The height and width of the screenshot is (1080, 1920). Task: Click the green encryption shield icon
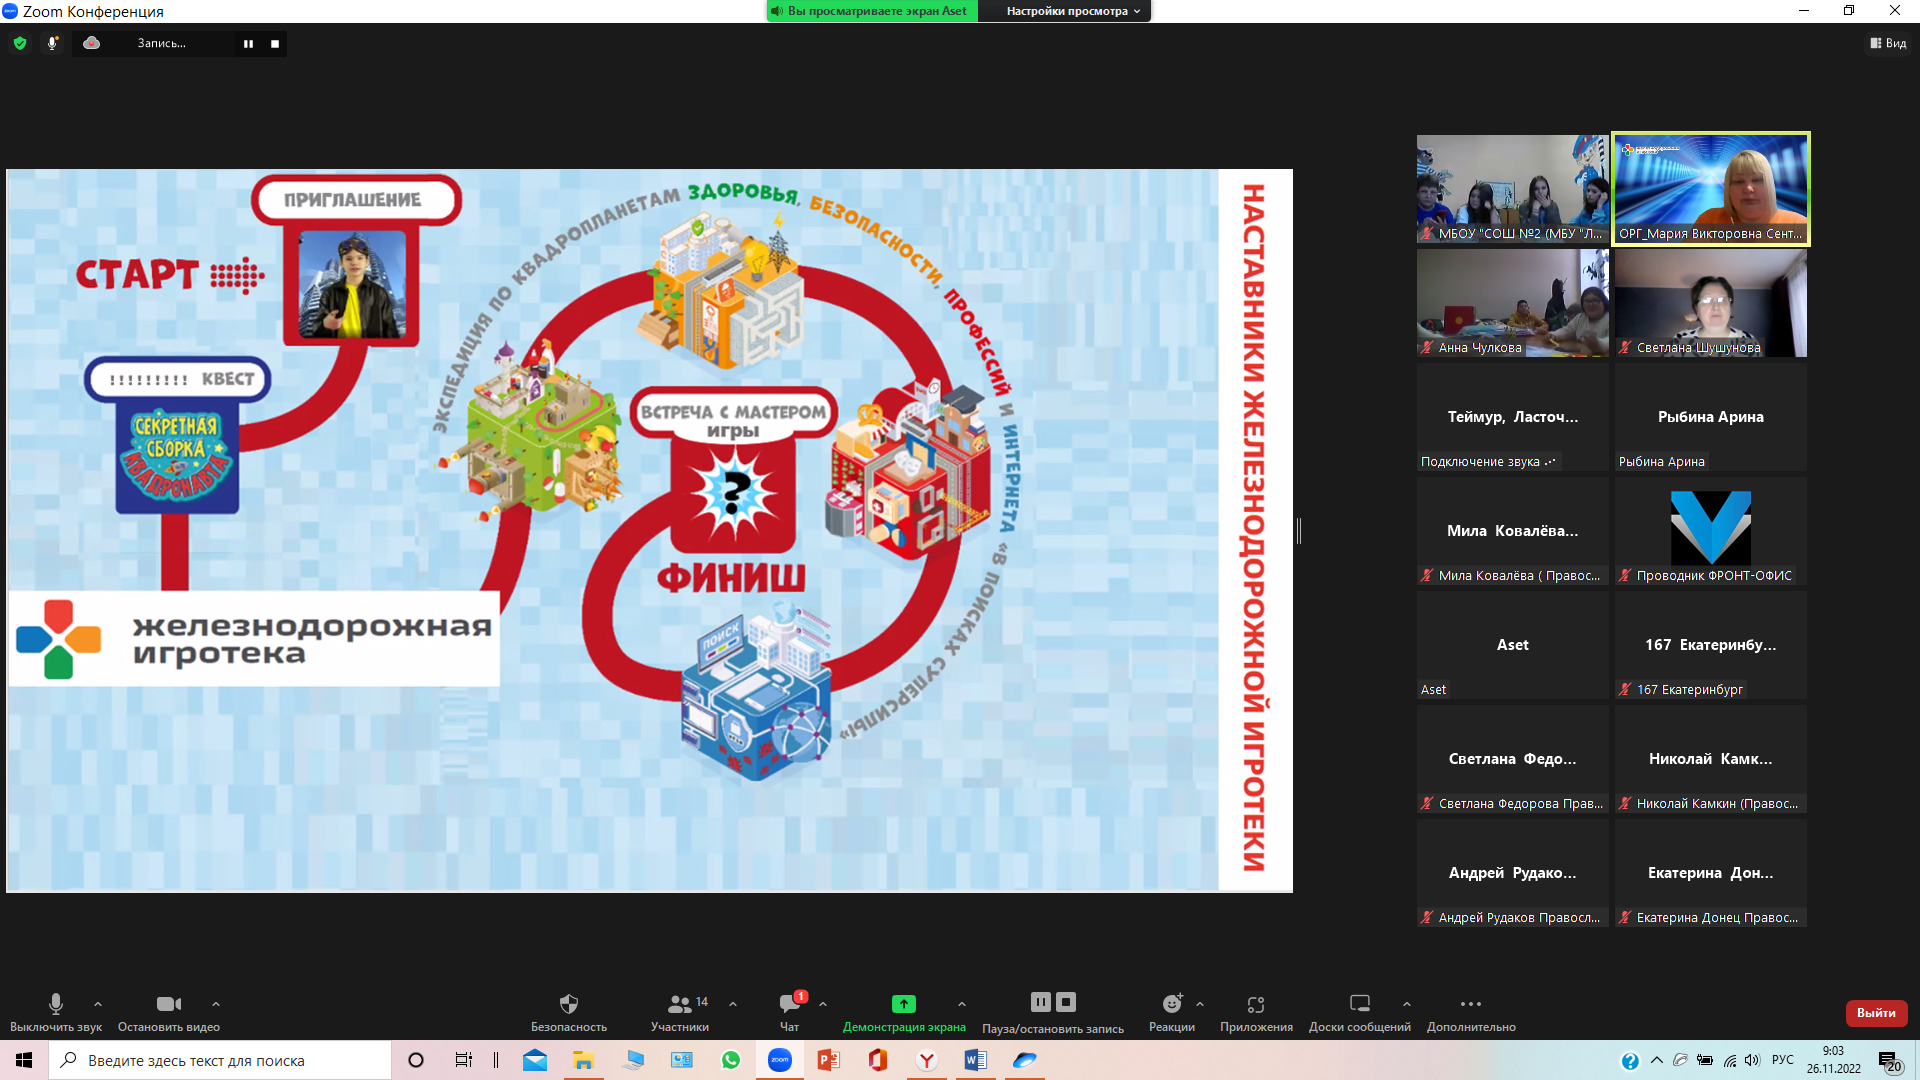click(x=20, y=43)
